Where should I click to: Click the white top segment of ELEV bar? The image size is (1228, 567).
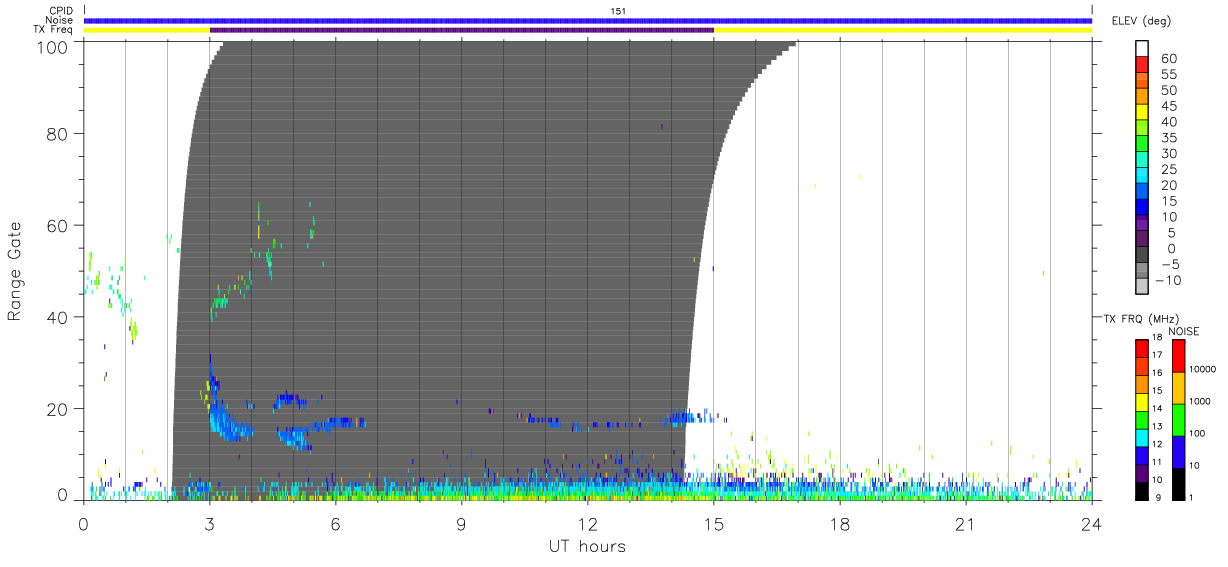[1142, 49]
